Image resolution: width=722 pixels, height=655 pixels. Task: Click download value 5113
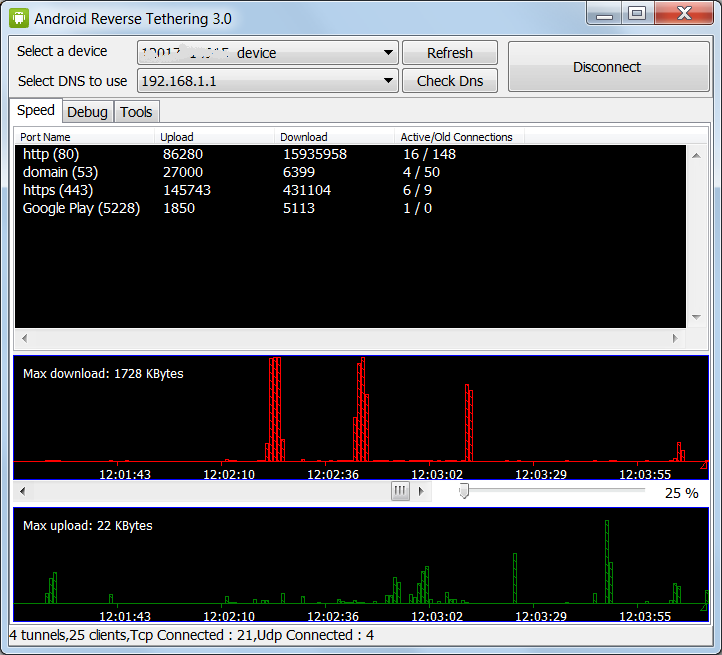pyautogui.click(x=299, y=208)
